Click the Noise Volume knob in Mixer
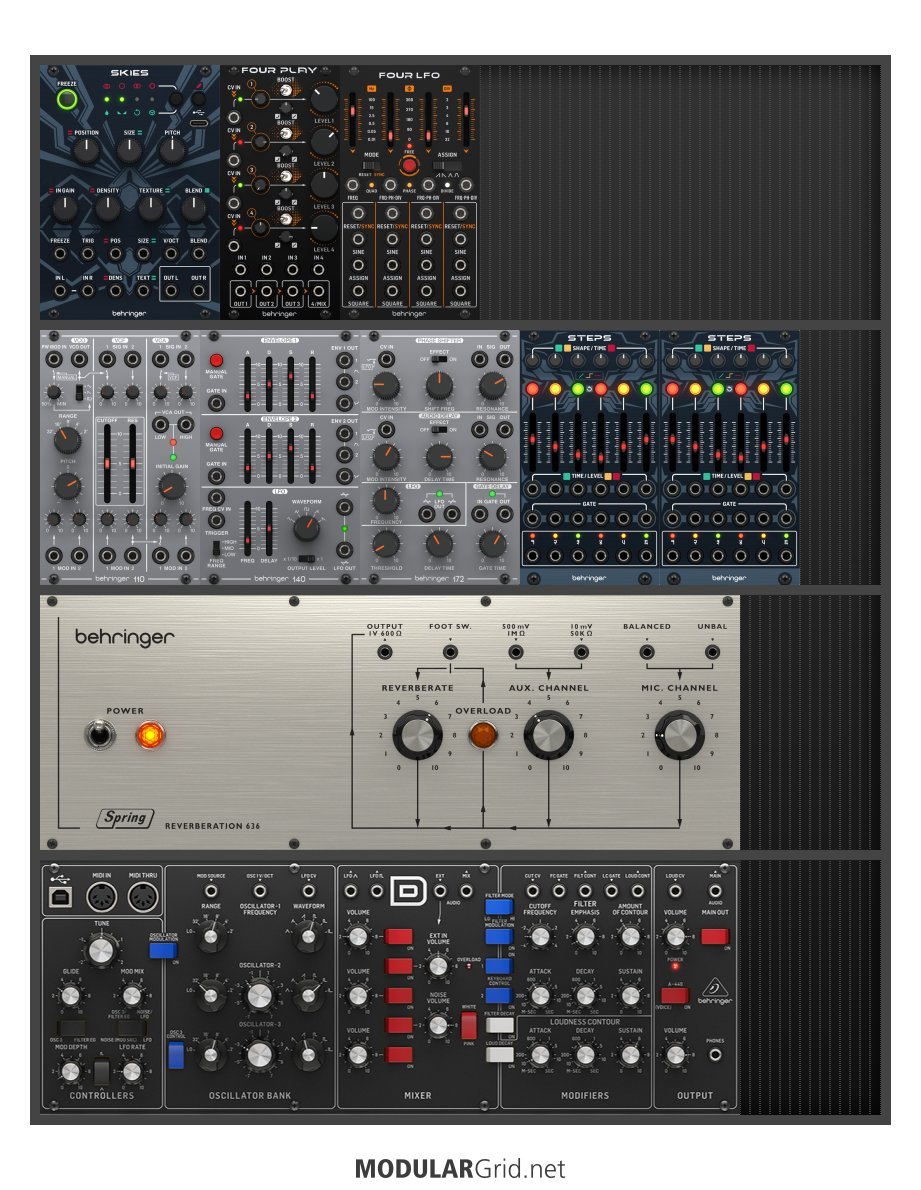The image size is (921, 1190). (438, 1025)
